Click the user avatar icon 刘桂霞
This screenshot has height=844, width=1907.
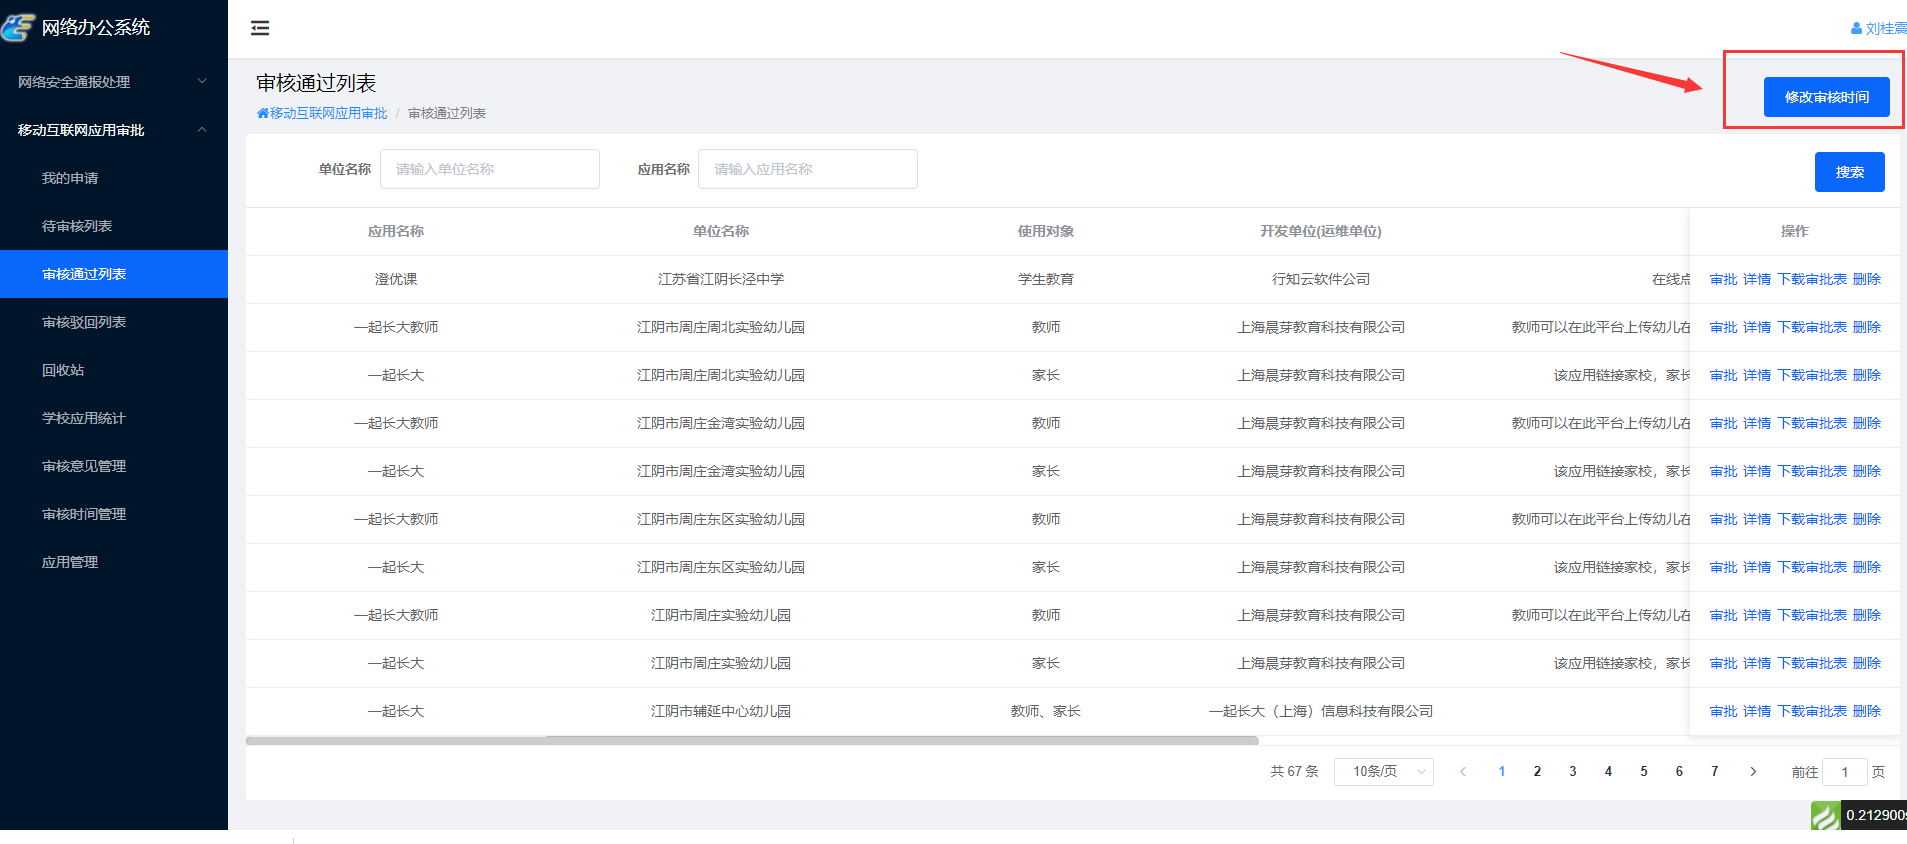[x=1856, y=29]
